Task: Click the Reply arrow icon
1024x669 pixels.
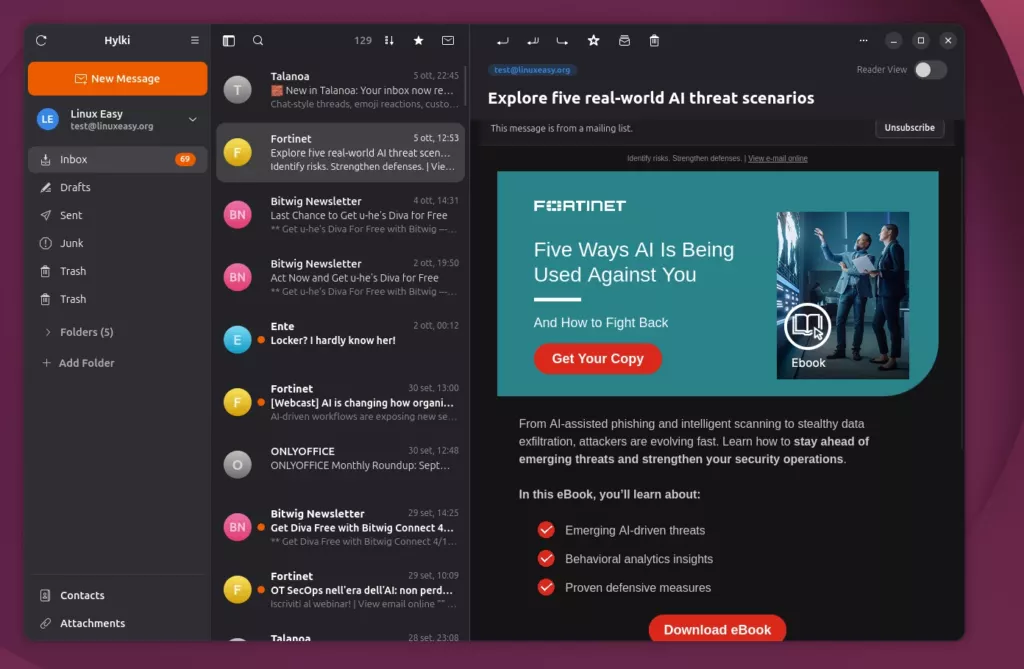Action: (x=502, y=41)
